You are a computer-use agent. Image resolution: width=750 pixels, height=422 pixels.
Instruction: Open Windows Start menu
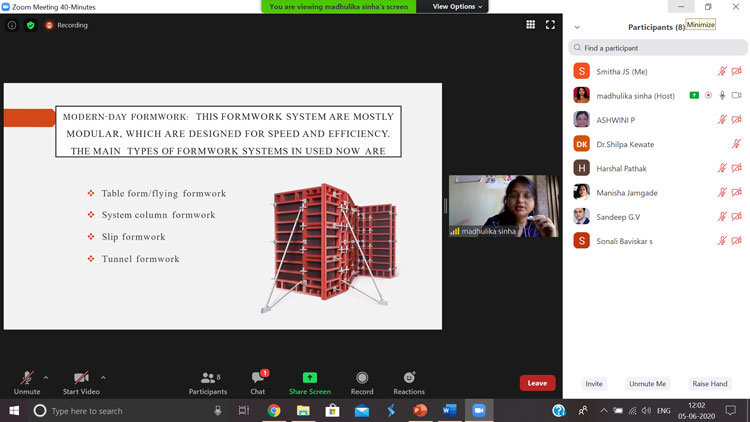14,411
